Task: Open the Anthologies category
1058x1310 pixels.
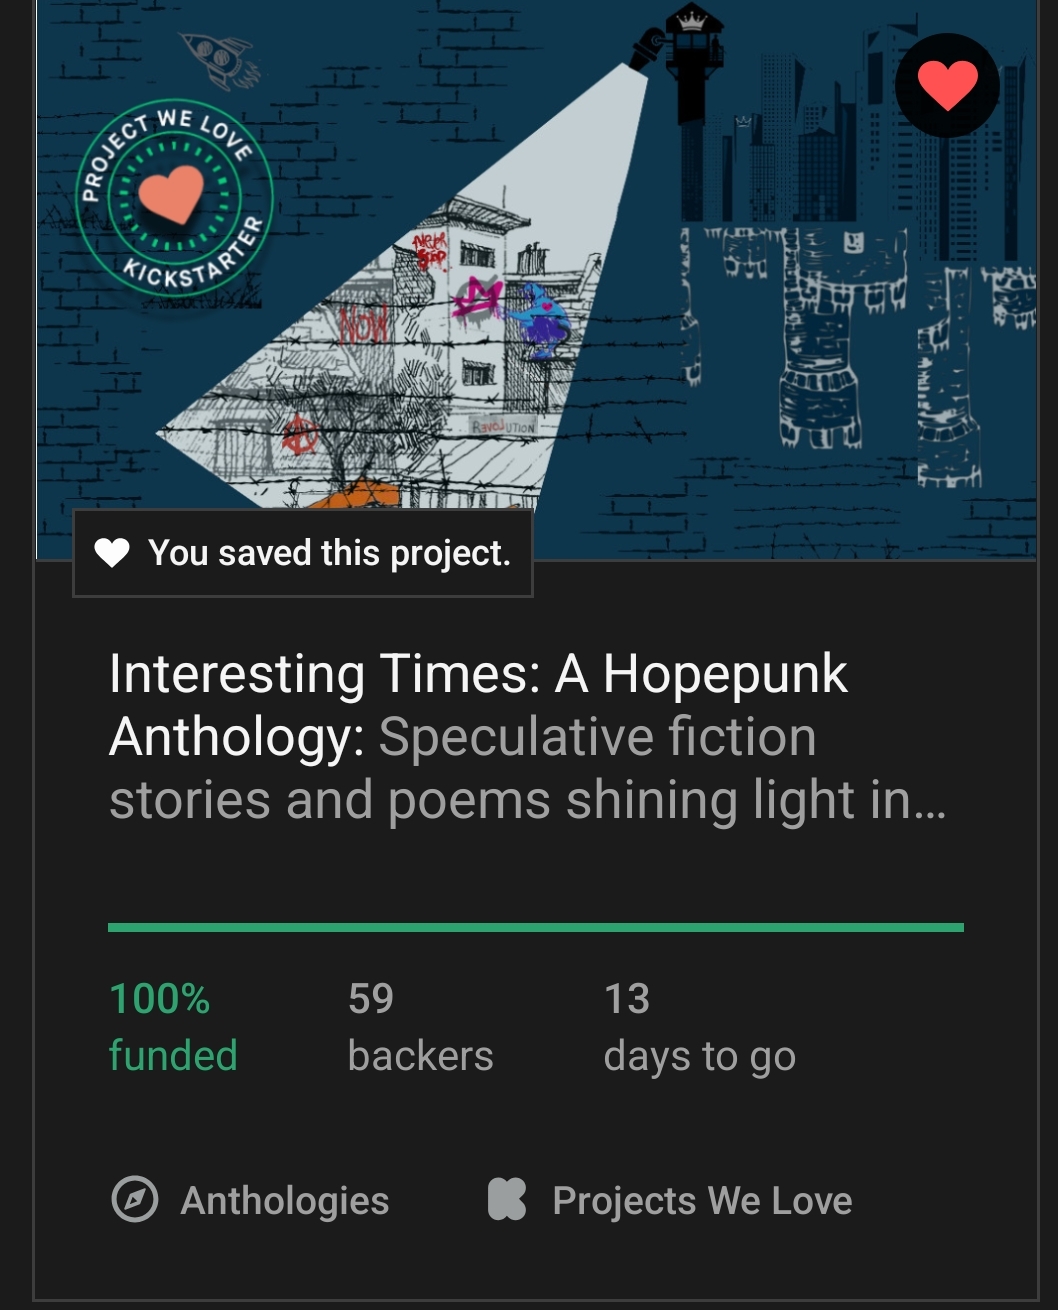Action: 284,1200
